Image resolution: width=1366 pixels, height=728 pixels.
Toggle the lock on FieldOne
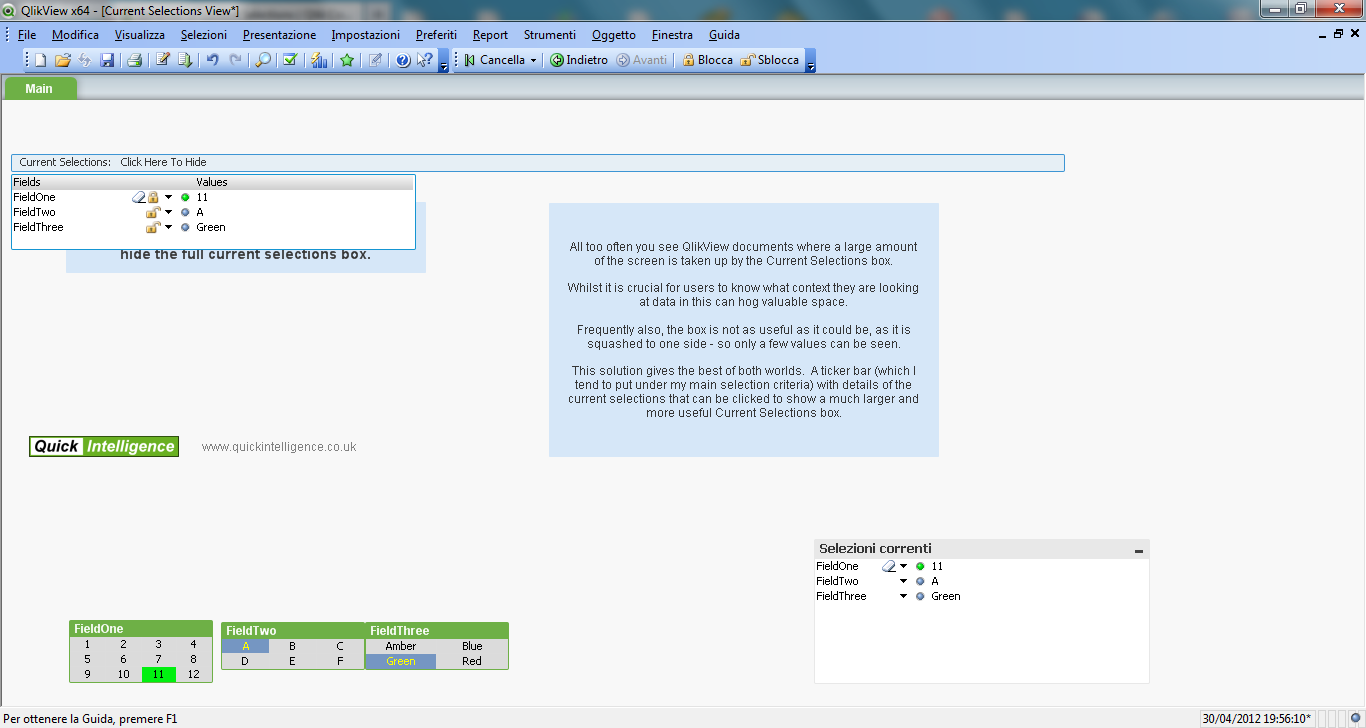154,197
